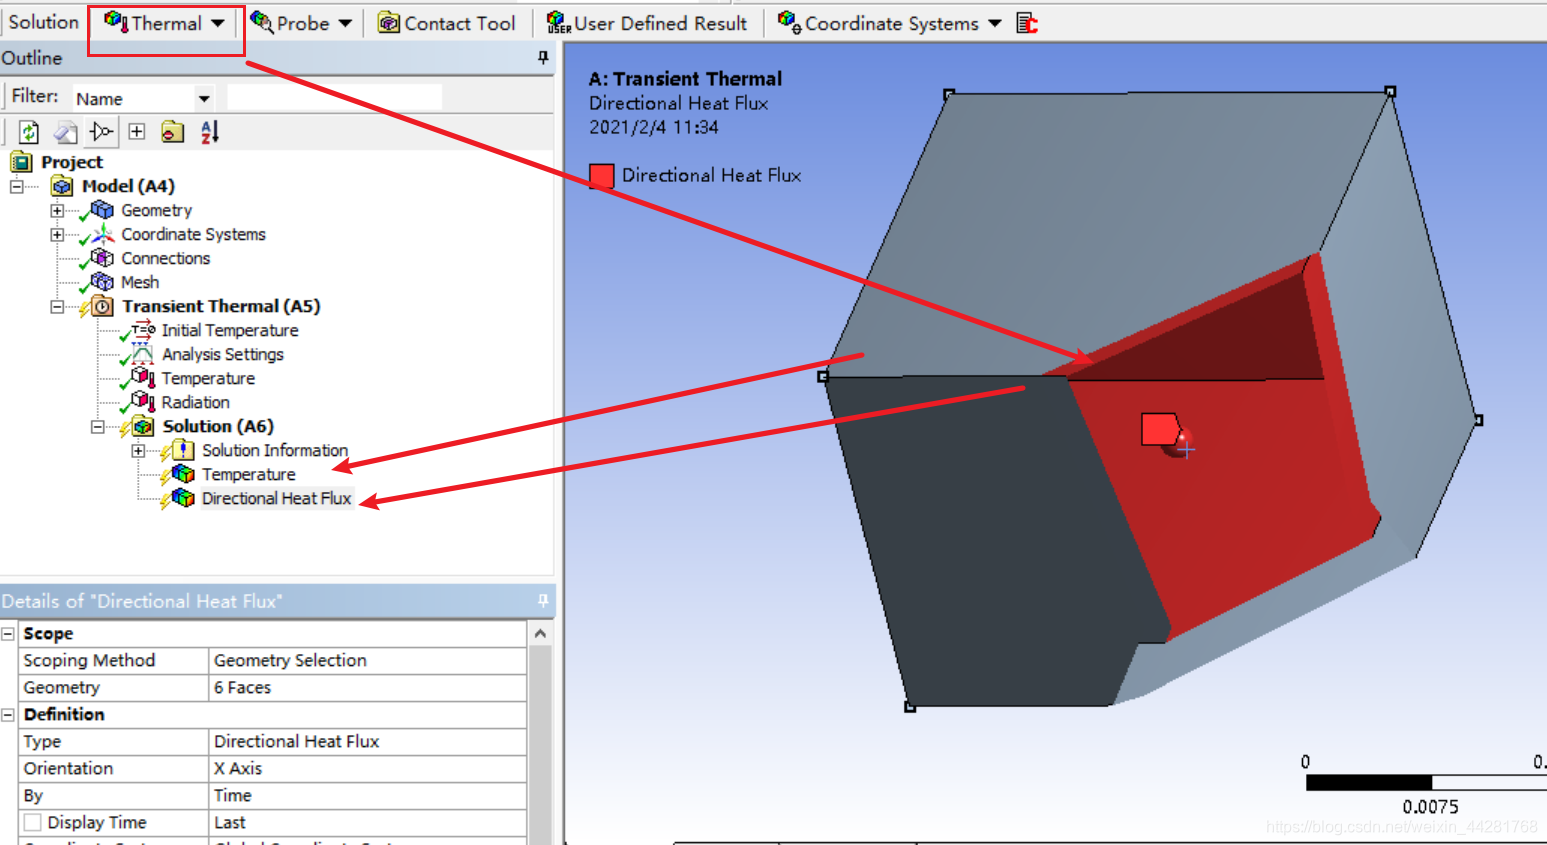The image size is (1547, 845).
Task: Expand the Geometry tree node
Action: tap(57, 211)
